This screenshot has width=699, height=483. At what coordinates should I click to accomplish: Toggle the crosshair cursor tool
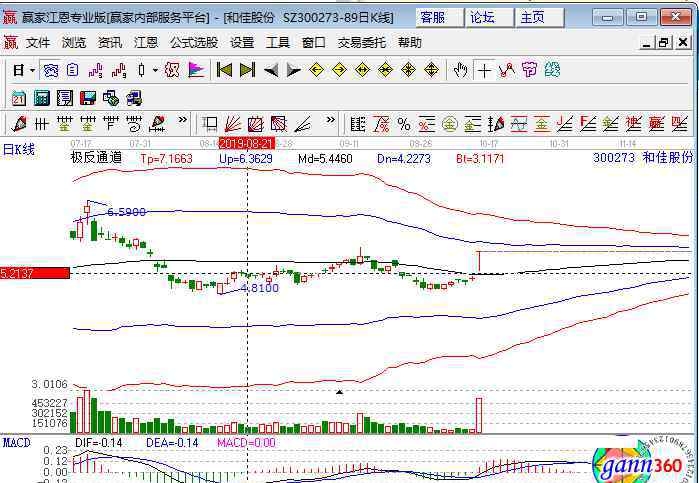click(484, 70)
